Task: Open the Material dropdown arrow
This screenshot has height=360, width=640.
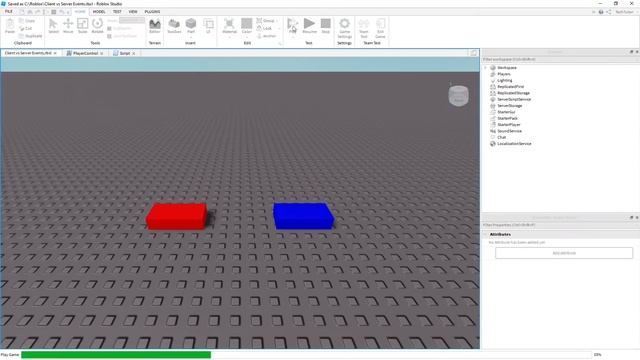Action: click(229, 37)
